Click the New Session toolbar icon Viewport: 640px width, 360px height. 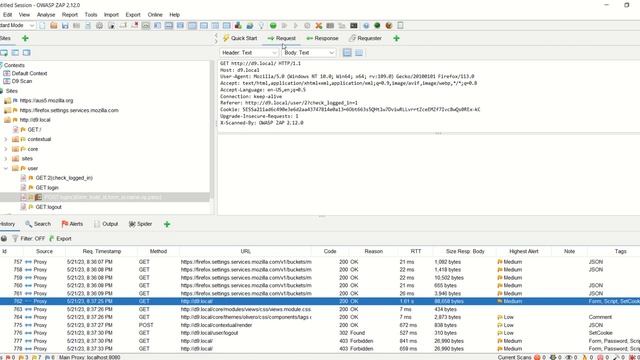[x=42, y=25]
